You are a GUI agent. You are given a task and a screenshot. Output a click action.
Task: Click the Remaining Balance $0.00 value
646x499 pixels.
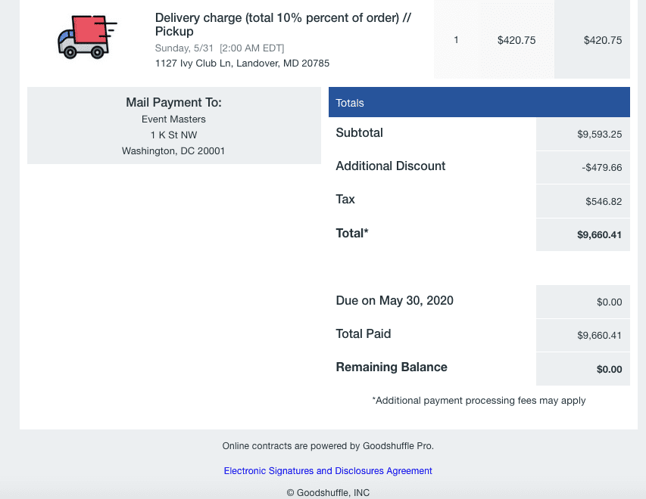609,369
